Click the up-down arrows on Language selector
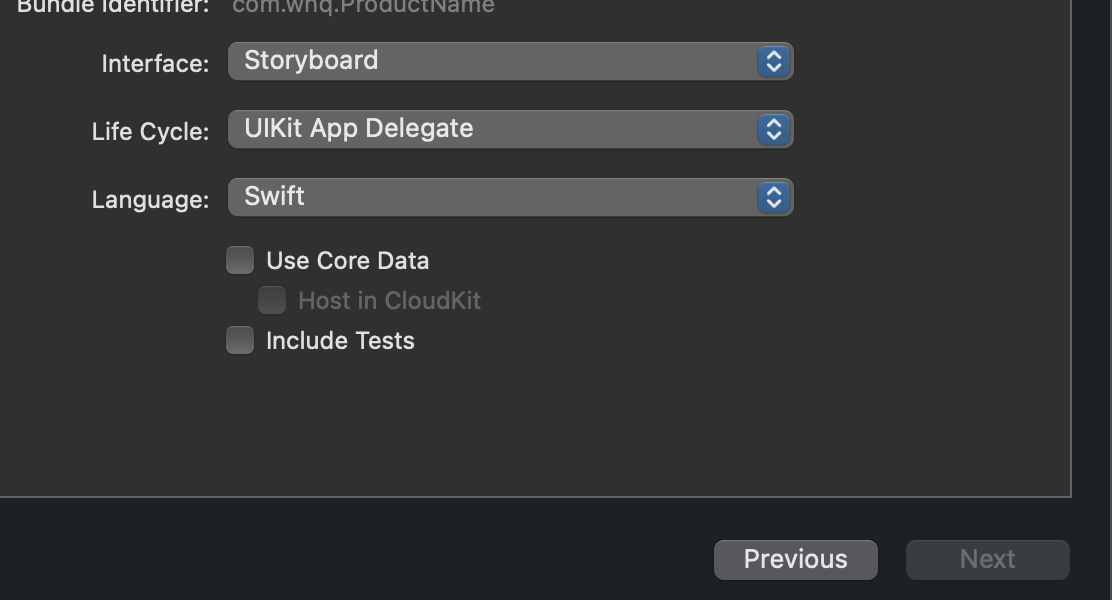This screenshot has height=600, width=1112. pos(773,198)
